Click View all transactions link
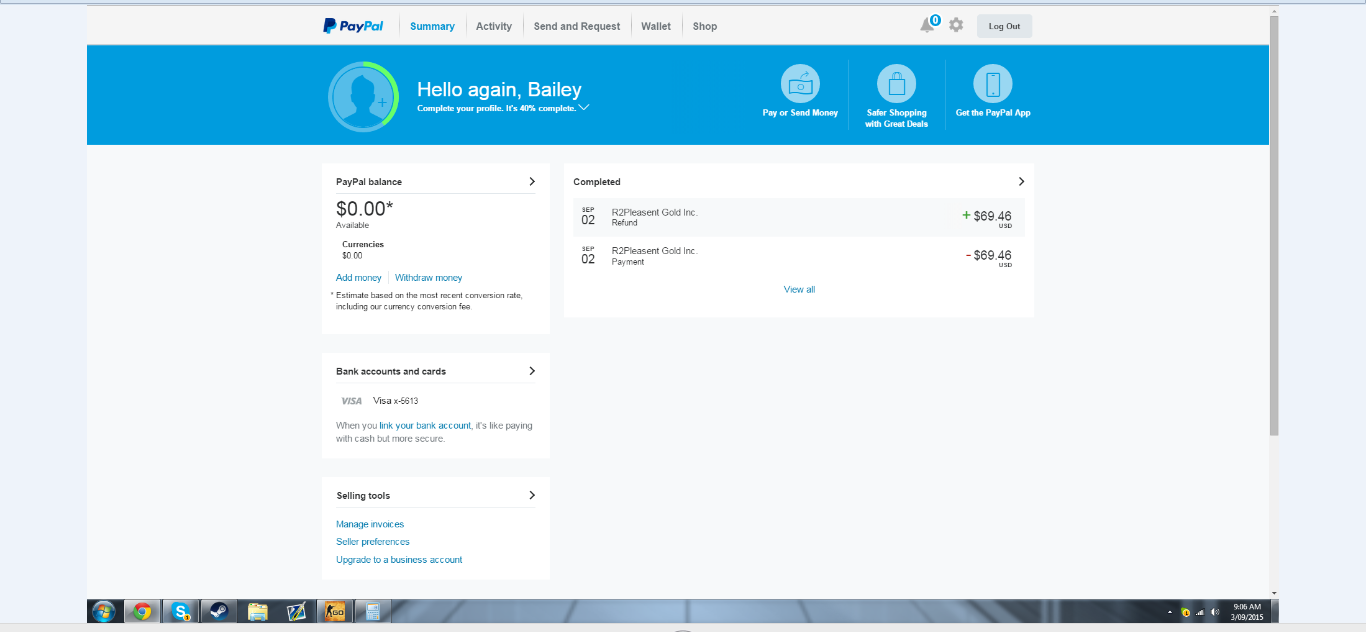Image resolution: width=1366 pixels, height=632 pixels. [x=799, y=290]
